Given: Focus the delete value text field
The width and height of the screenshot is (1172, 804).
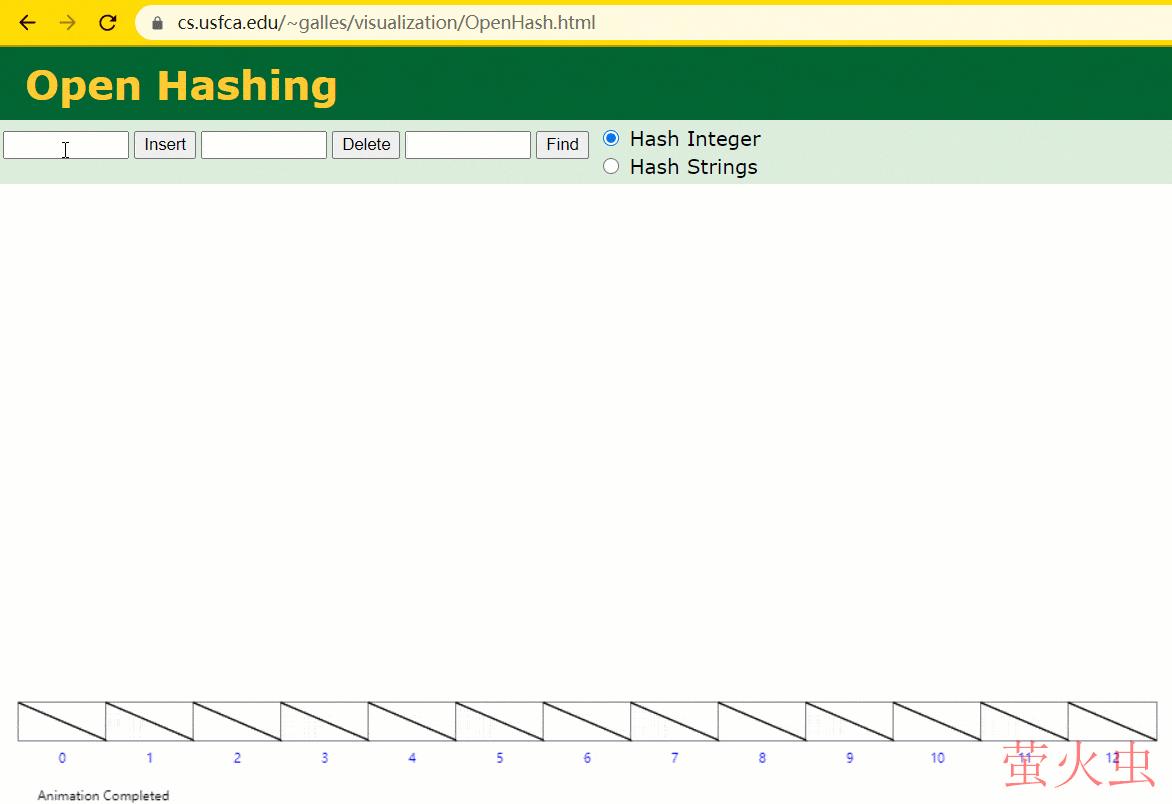Looking at the screenshot, I should [264, 145].
